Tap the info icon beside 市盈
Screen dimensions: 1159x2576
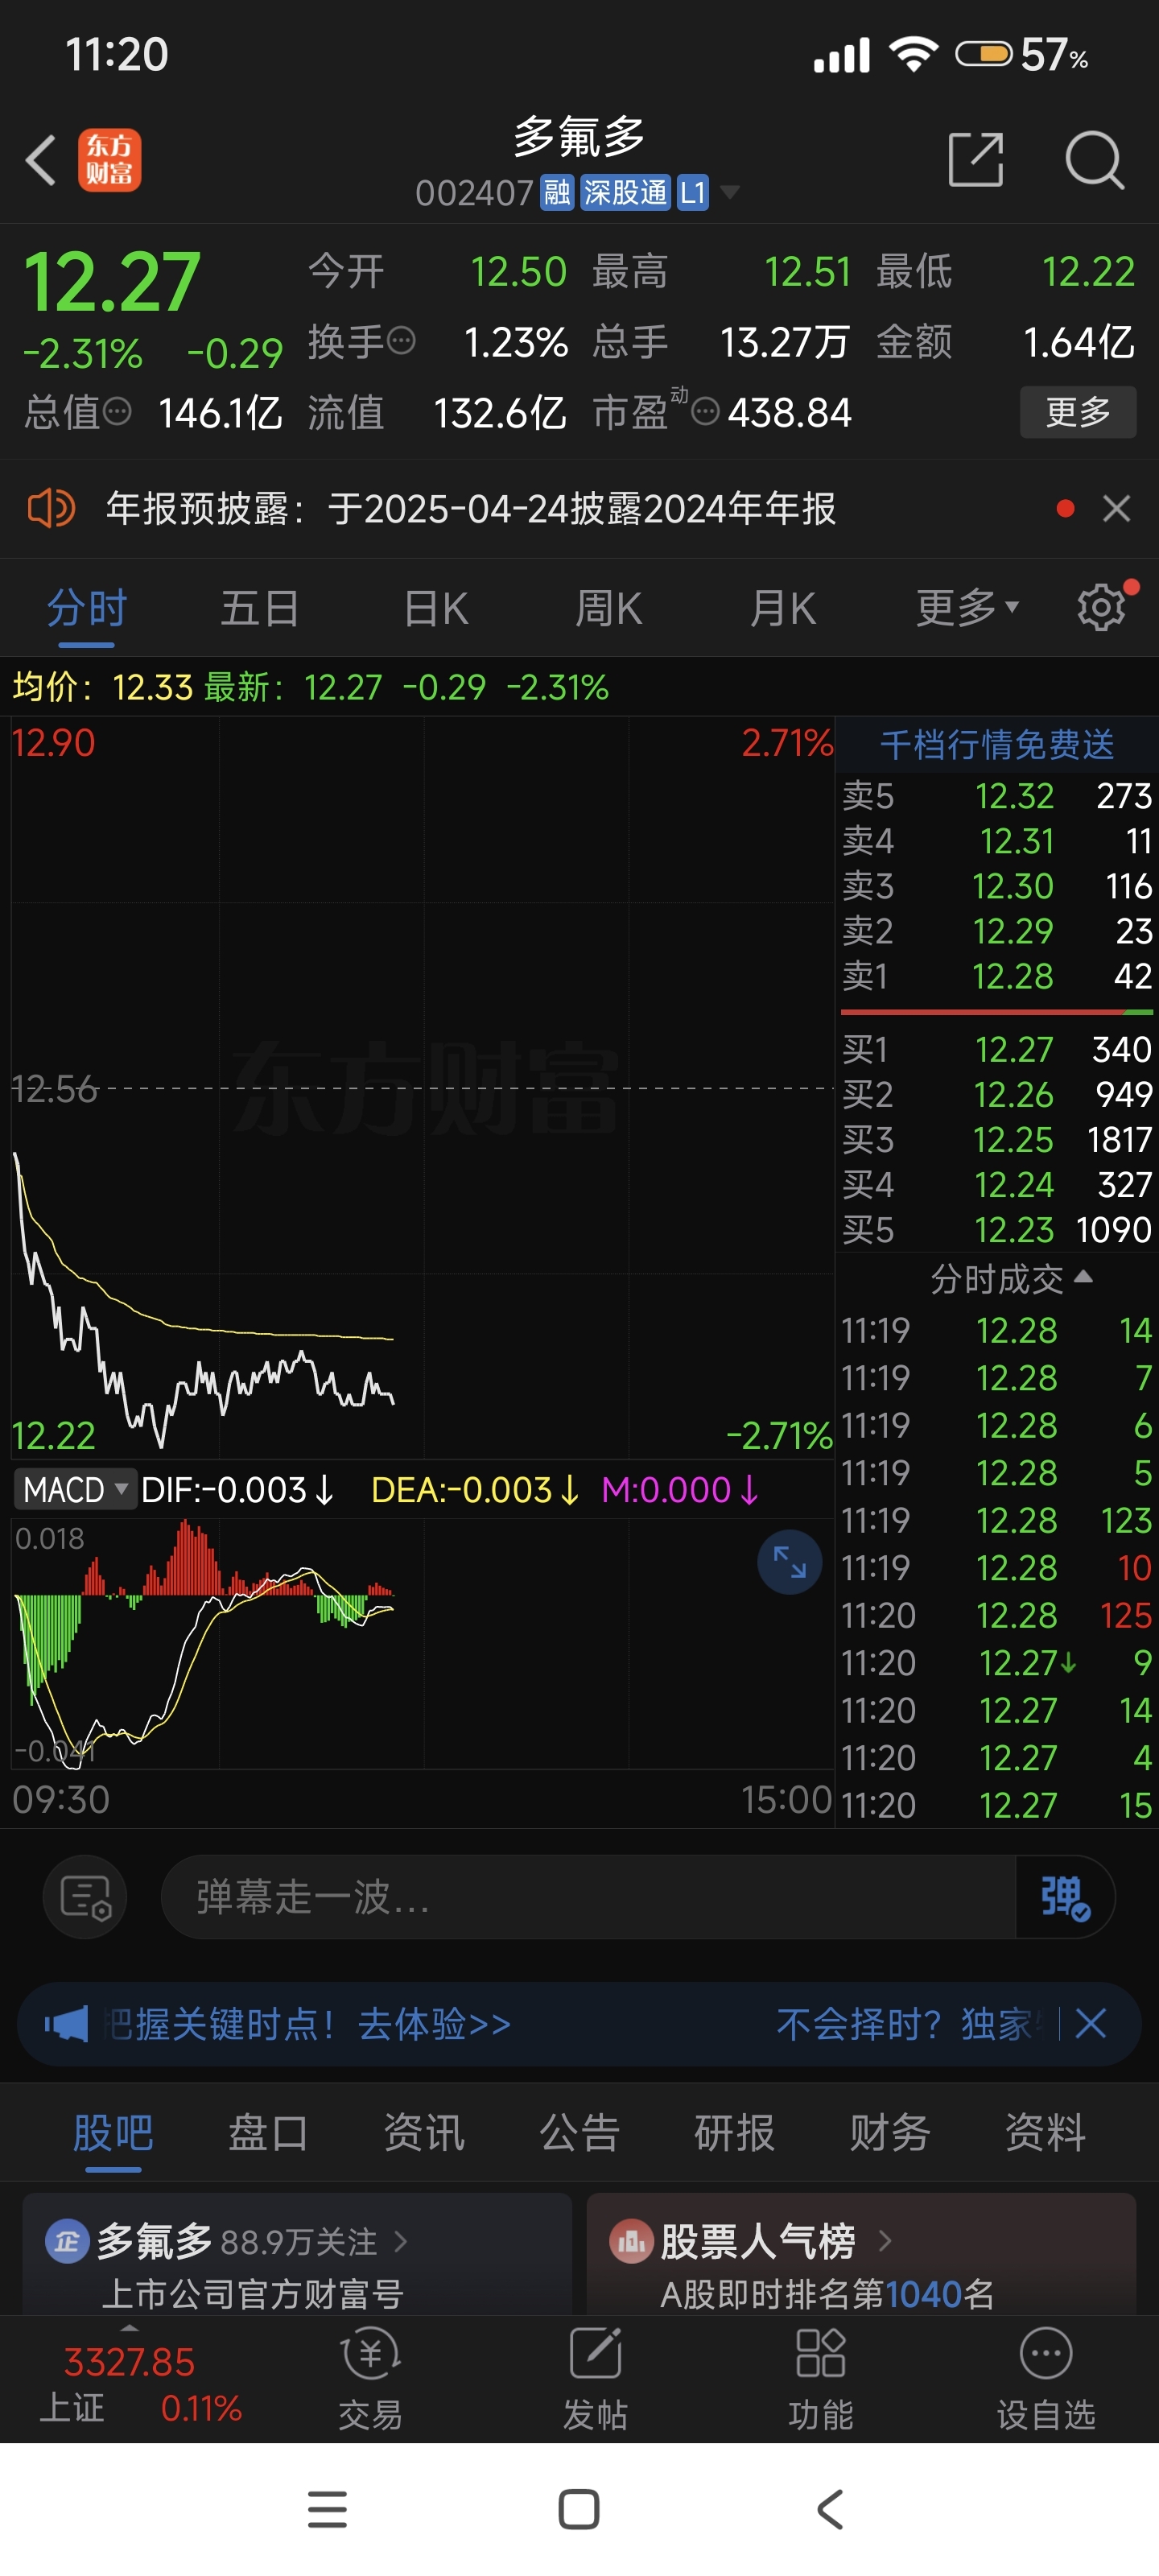[x=705, y=411]
